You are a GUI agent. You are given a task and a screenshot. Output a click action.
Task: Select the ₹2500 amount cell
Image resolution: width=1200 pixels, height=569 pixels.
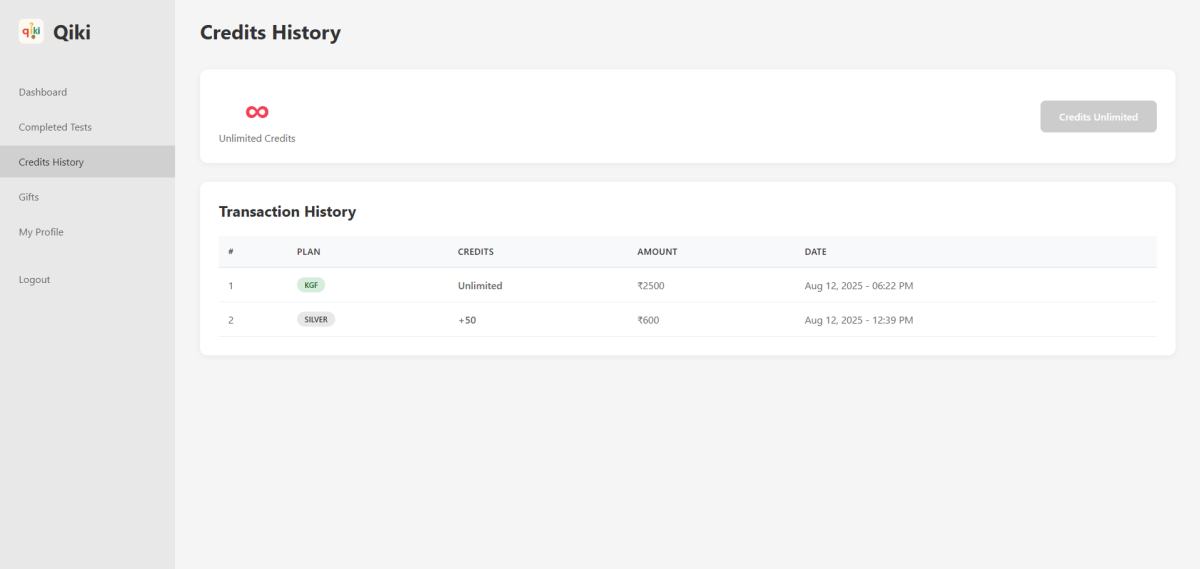coord(651,286)
